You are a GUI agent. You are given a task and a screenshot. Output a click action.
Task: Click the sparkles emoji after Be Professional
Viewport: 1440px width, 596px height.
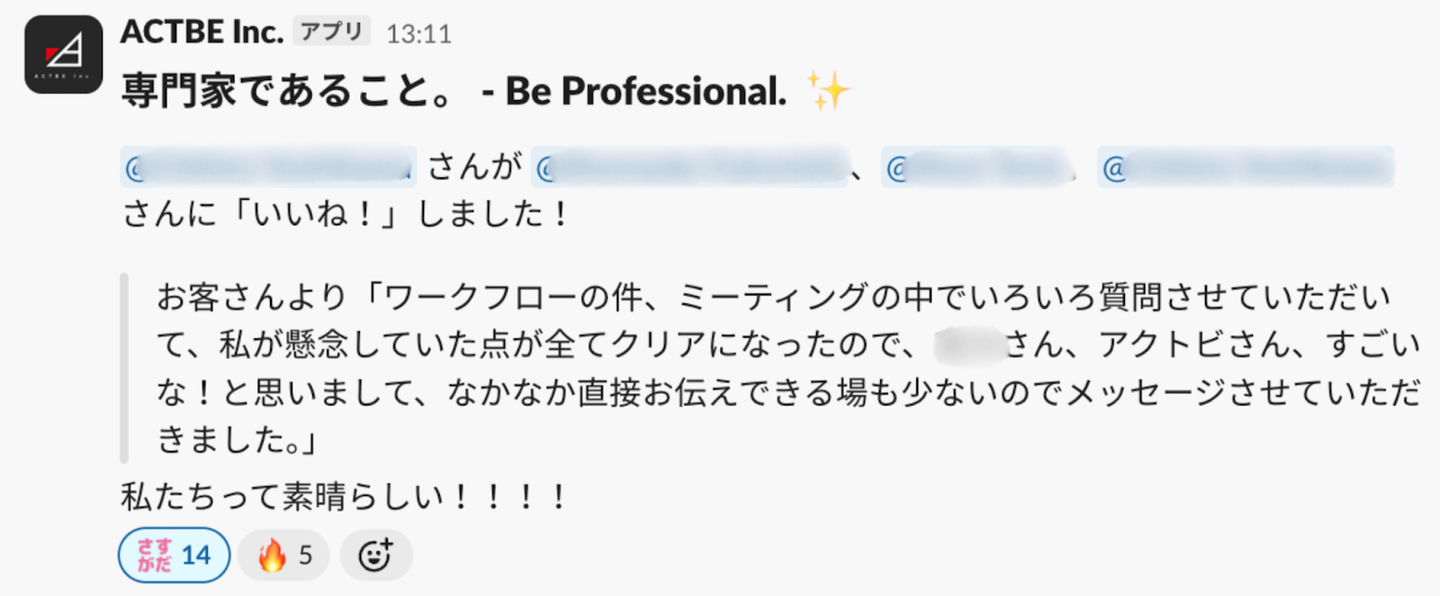(x=828, y=92)
